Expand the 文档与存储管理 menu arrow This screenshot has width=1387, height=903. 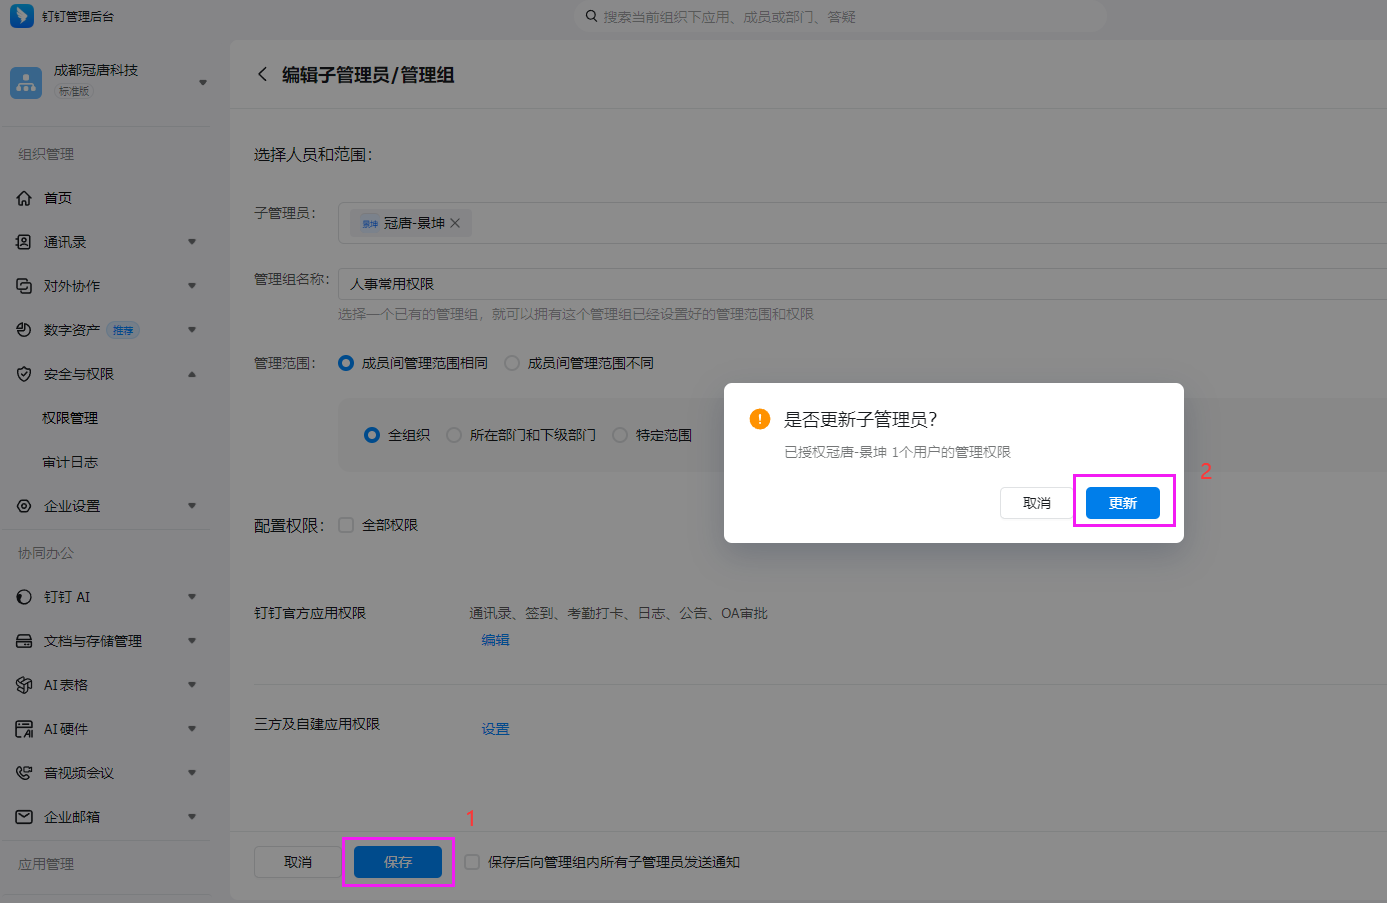[x=192, y=641]
